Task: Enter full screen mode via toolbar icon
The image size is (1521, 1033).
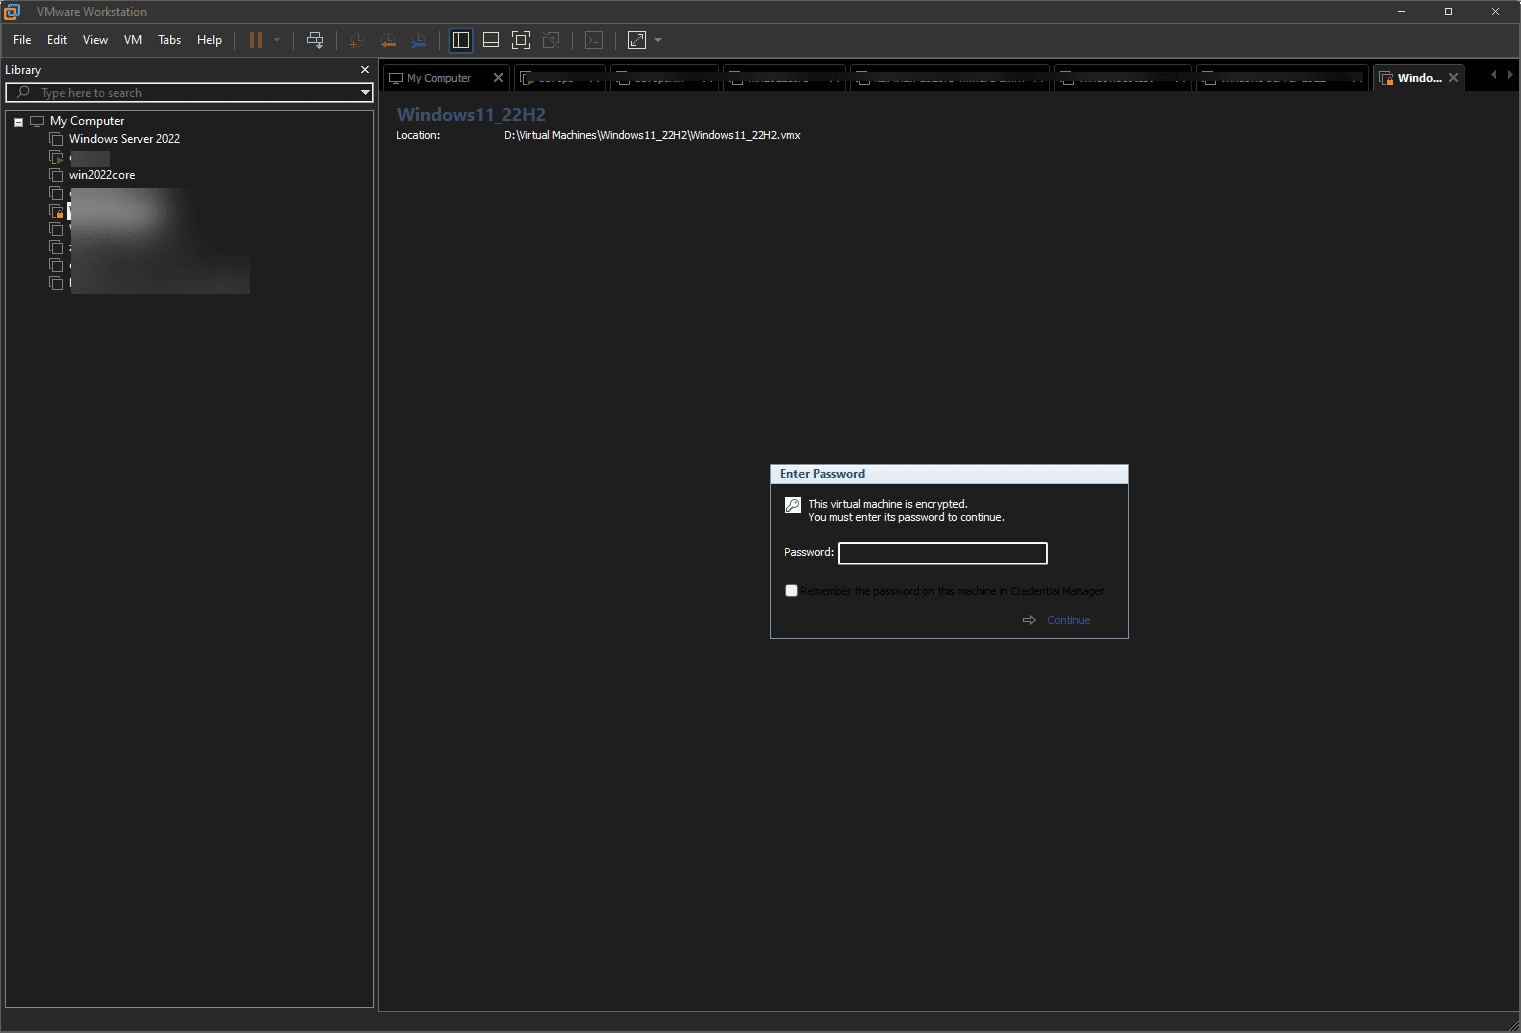Action: coord(521,40)
